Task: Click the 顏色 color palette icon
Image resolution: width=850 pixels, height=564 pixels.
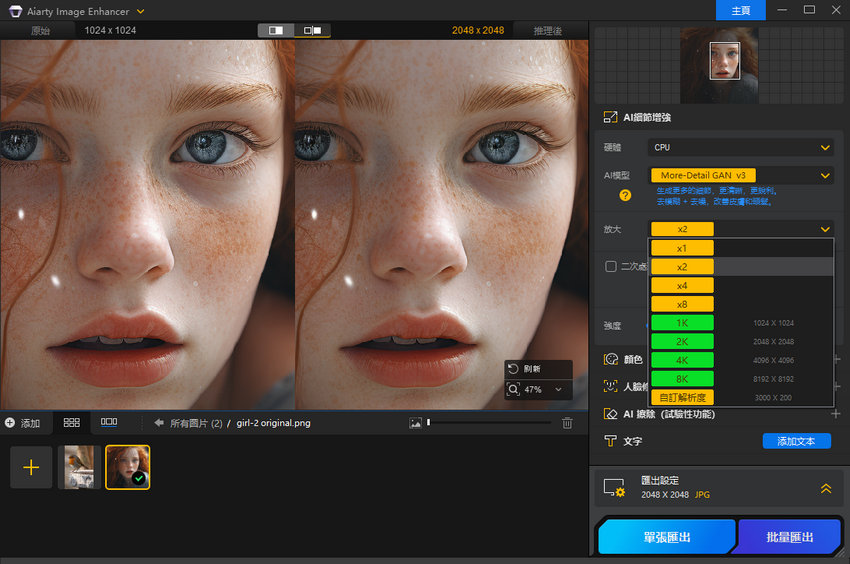Action: tap(611, 359)
